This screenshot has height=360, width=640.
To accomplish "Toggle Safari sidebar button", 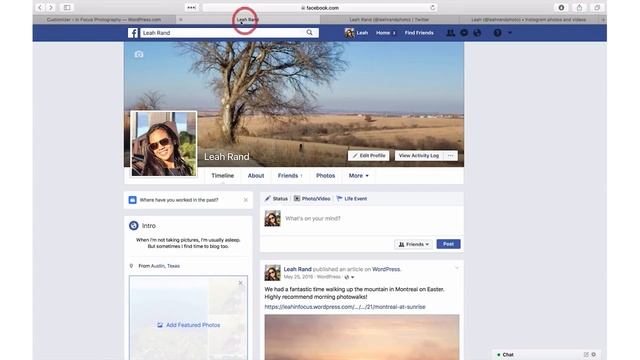I will pos(67,7).
